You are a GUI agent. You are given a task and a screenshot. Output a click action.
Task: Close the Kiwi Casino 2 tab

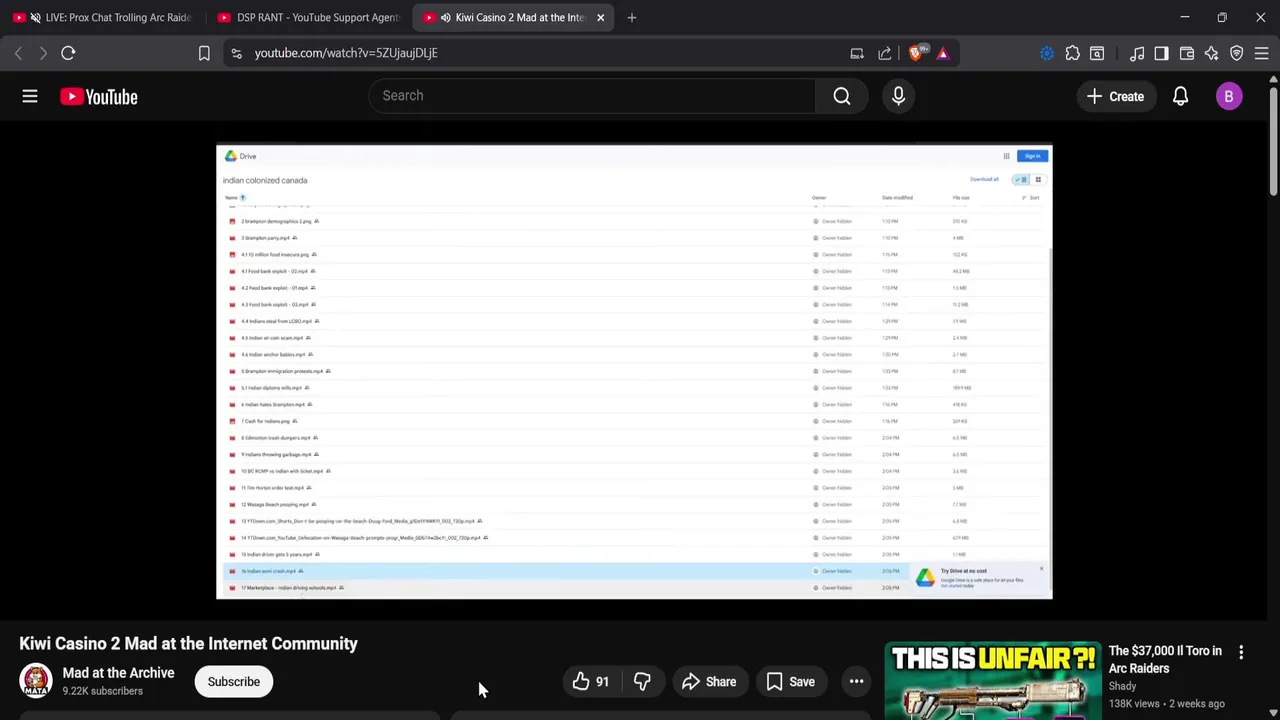[x=600, y=18]
